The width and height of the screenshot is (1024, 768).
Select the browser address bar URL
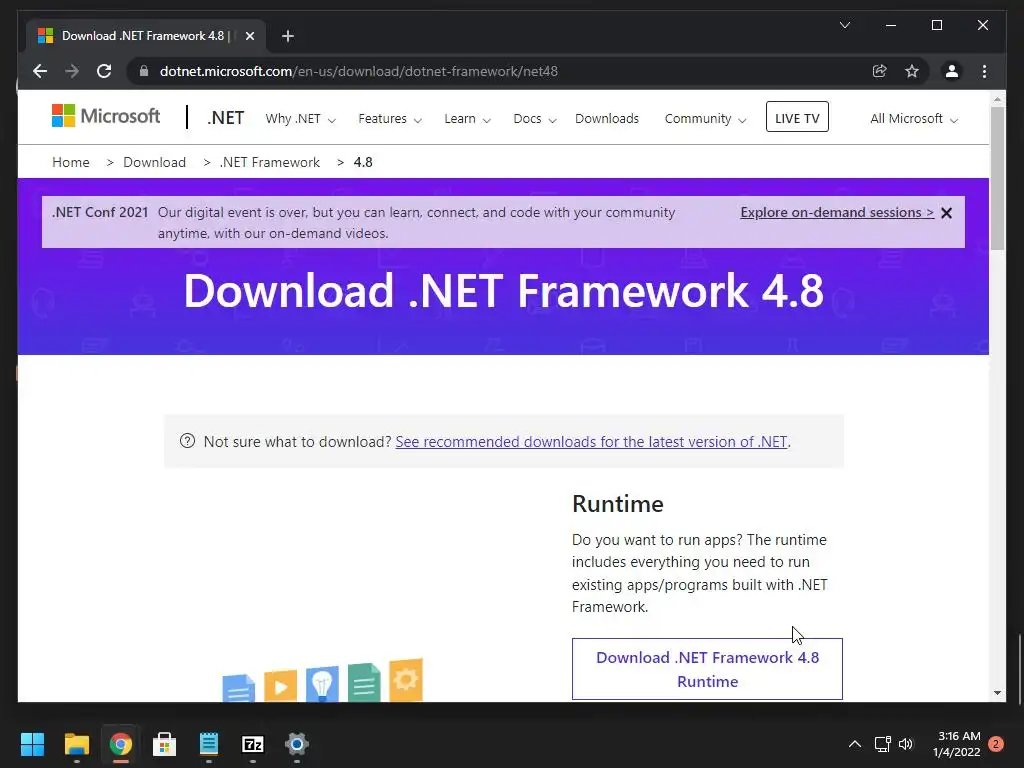[359, 71]
